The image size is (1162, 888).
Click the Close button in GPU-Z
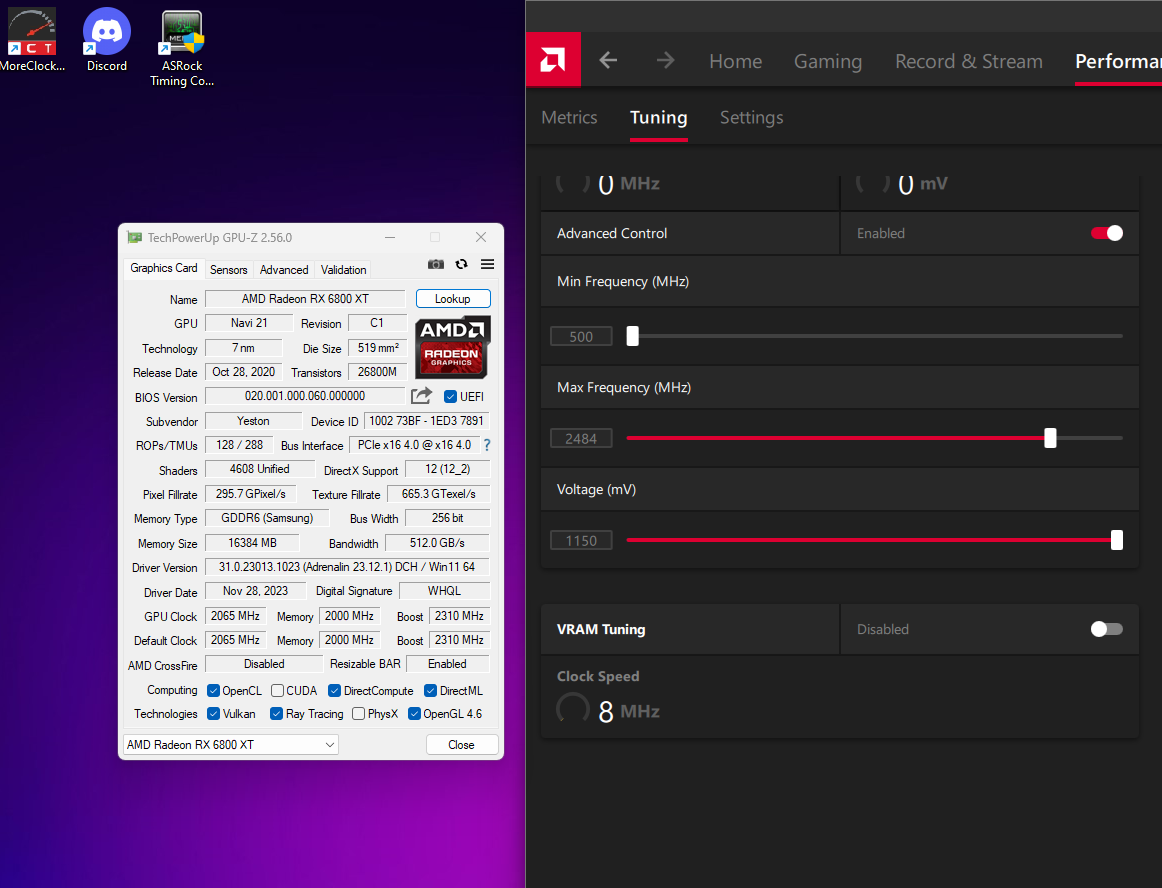click(x=462, y=745)
